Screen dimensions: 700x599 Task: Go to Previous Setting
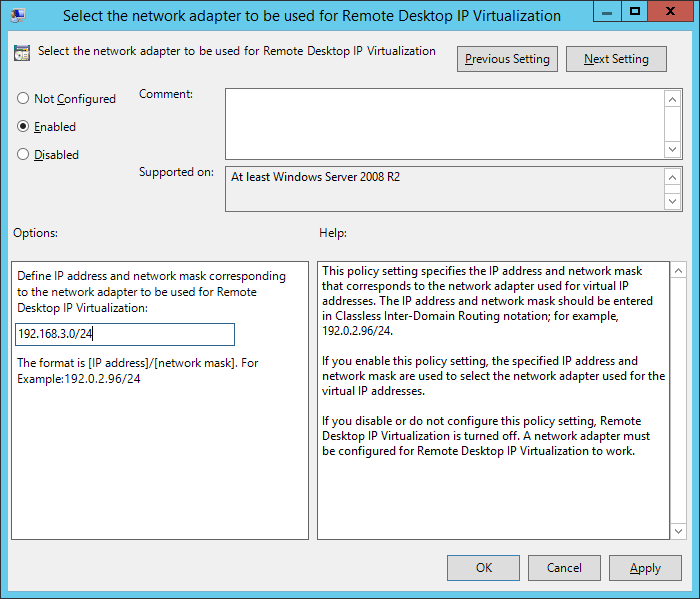tap(507, 59)
